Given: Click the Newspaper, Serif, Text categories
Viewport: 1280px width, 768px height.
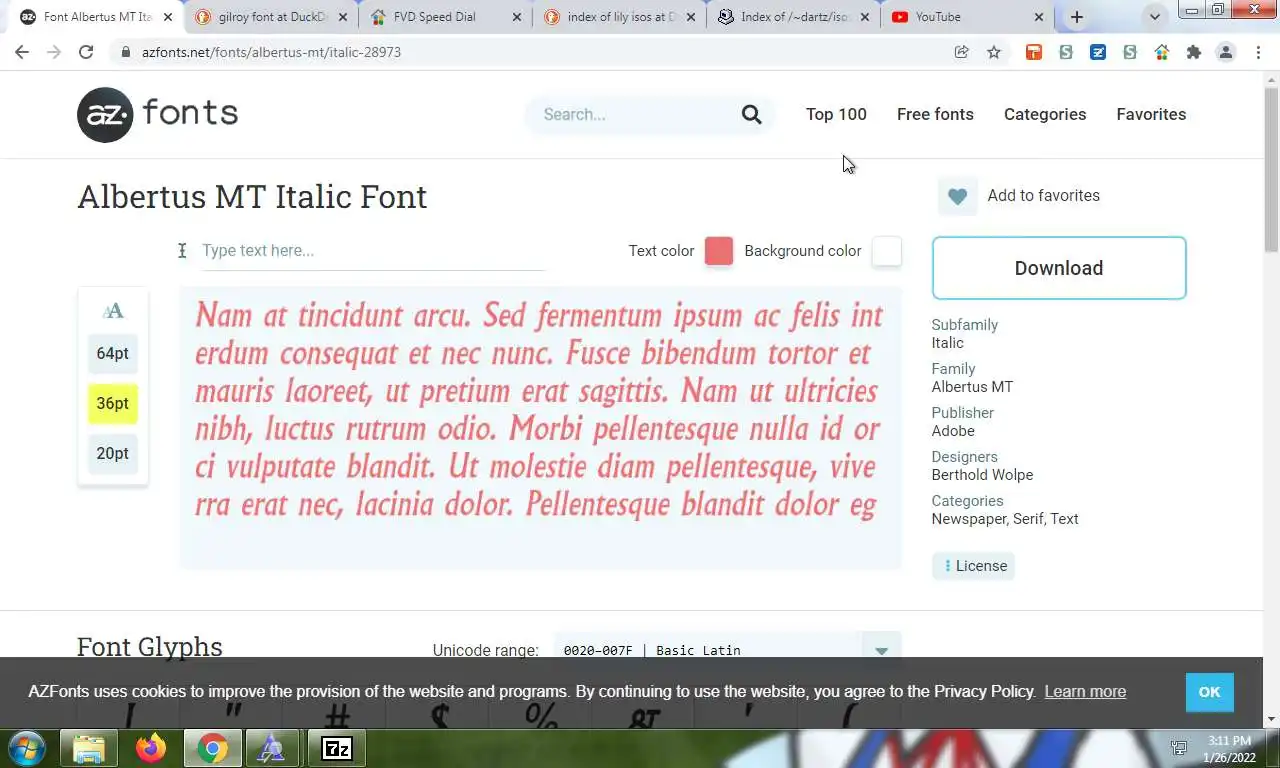Looking at the screenshot, I should 1005,519.
